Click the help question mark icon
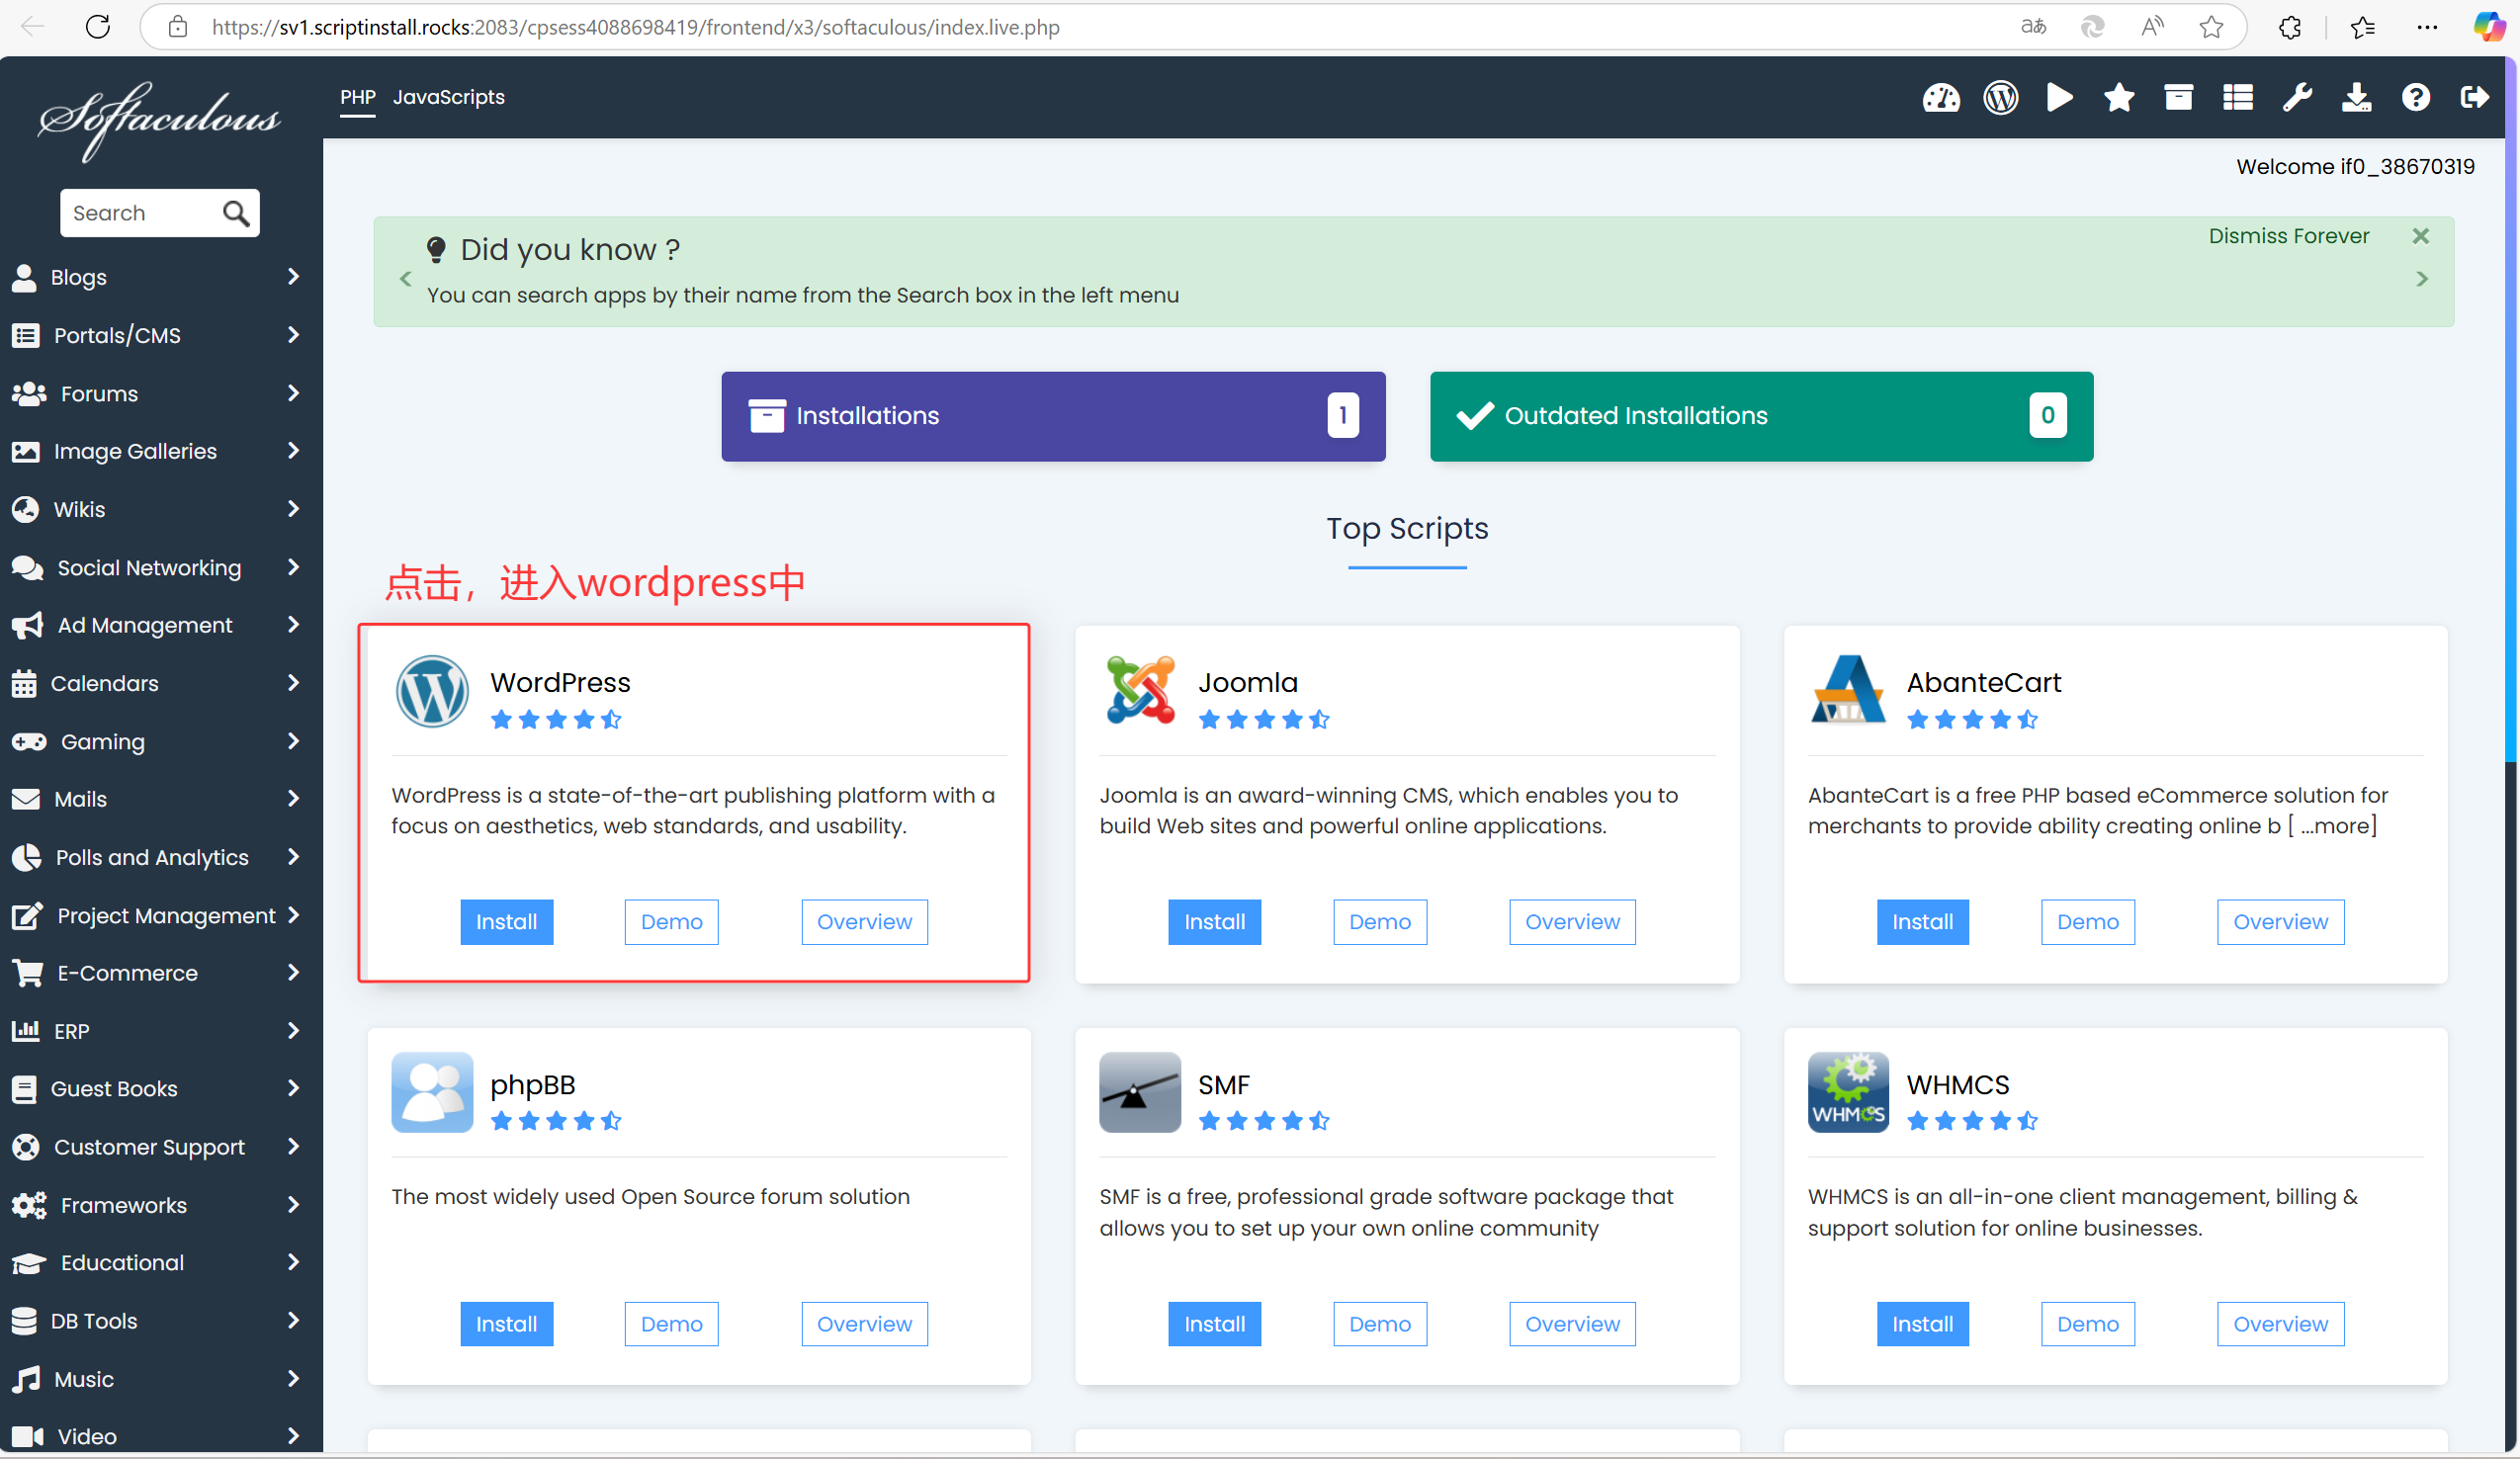The image size is (2520, 1459). tap(2415, 97)
